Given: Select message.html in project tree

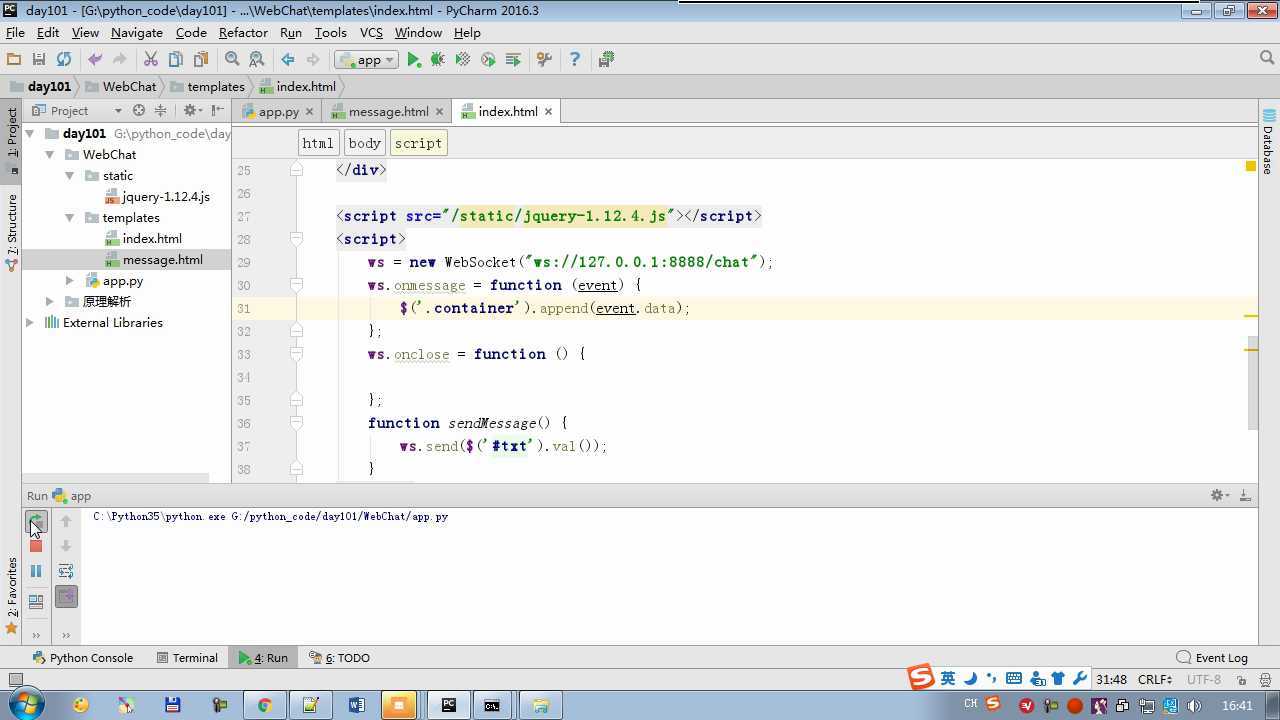Looking at the screenshot, I should click(x=153, y=260).
